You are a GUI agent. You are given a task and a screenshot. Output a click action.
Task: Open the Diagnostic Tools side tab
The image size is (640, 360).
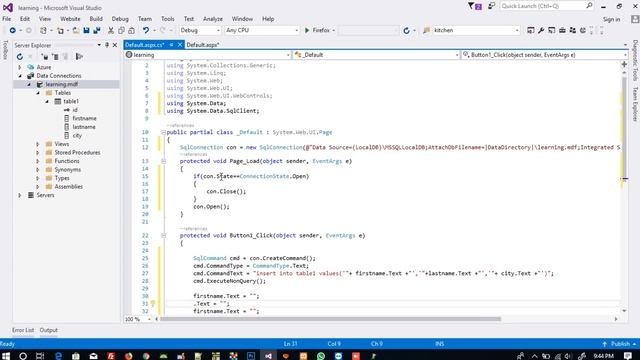tap(635, 60)
